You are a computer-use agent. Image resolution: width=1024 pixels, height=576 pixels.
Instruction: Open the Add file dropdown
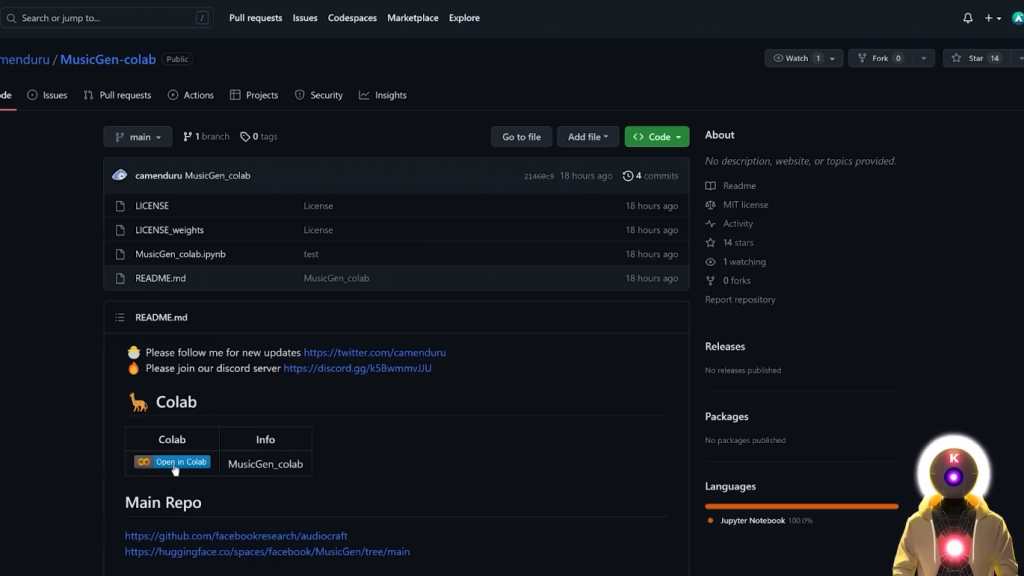[588, 137]
